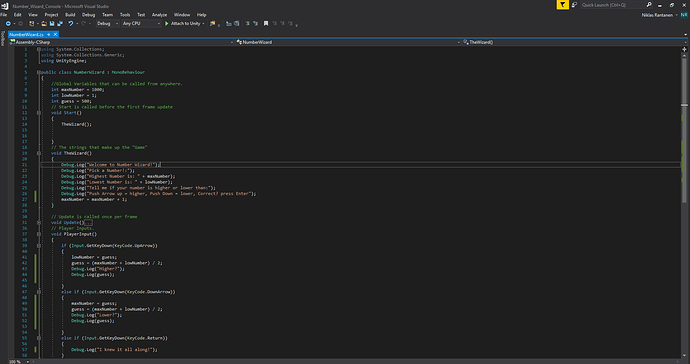
Task: Open the Toolbox side panel tab
Action: [3, 38]
